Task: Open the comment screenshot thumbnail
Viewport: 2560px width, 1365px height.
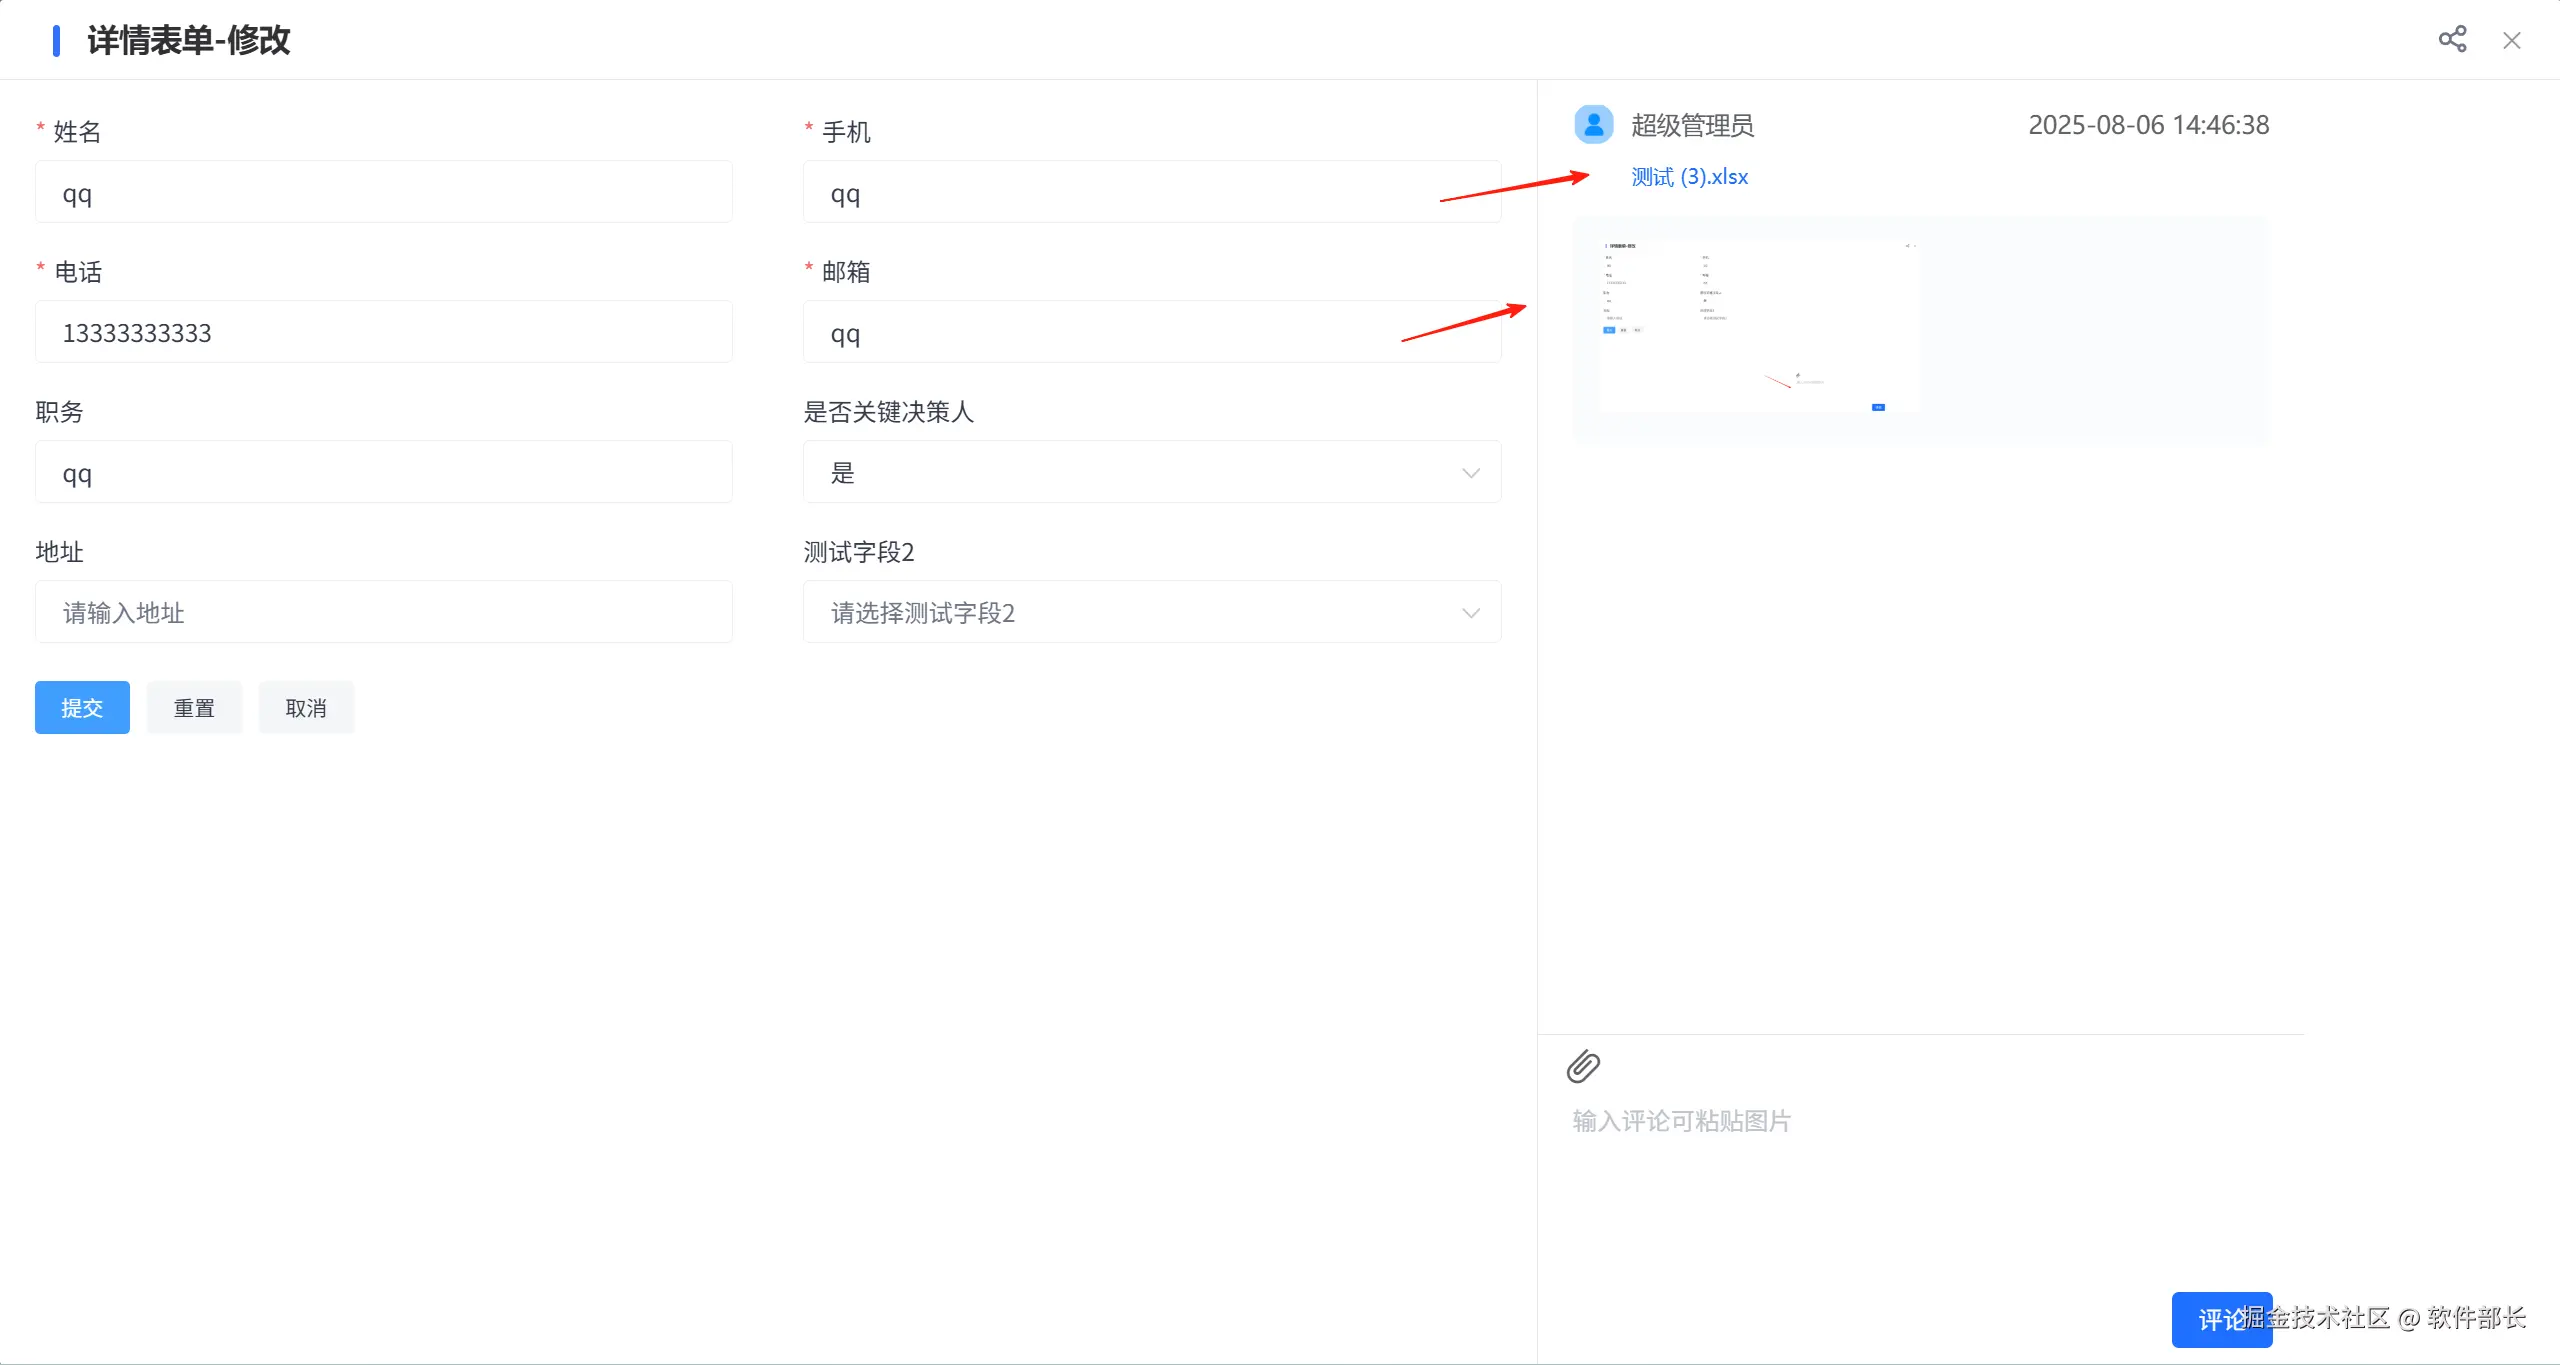Action: (1759, 326)
